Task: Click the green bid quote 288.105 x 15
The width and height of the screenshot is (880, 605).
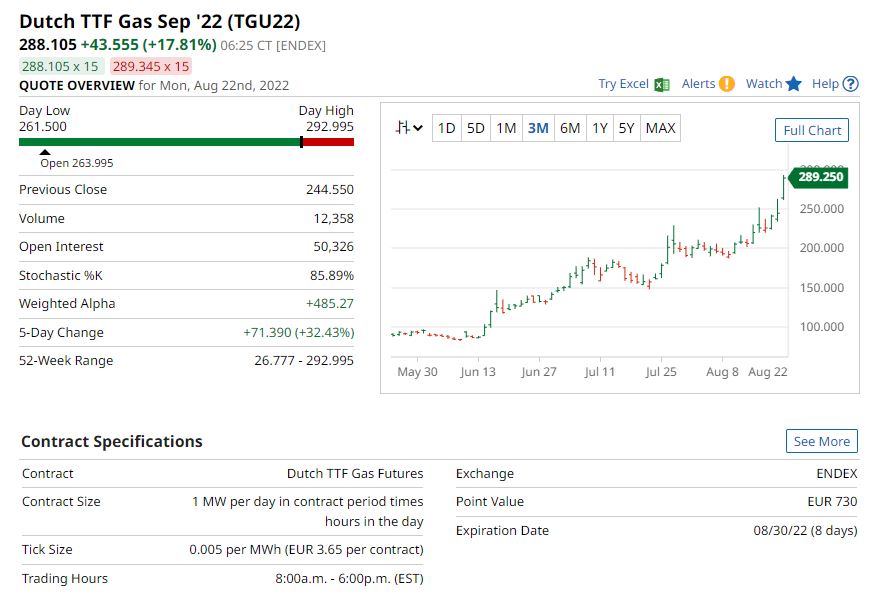Action: click(60, 66)
